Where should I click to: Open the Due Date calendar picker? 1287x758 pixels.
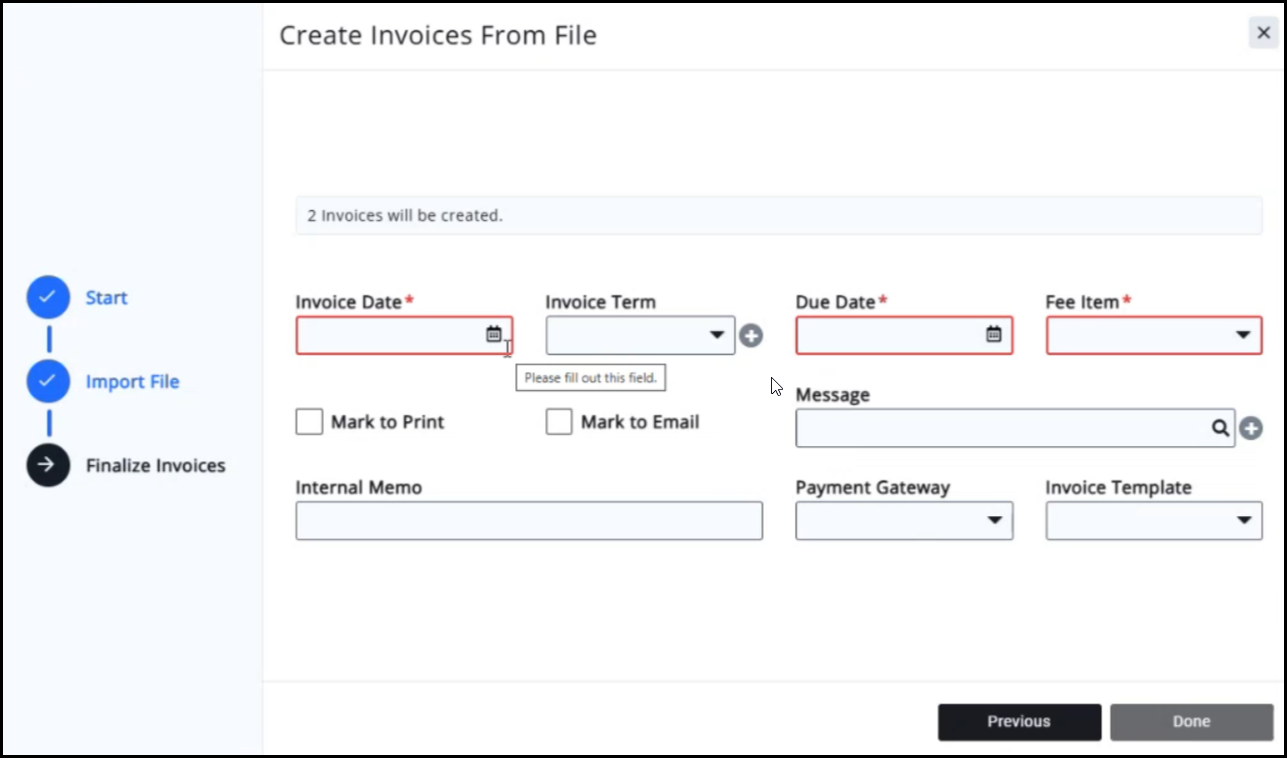click(x=993, y=335)
